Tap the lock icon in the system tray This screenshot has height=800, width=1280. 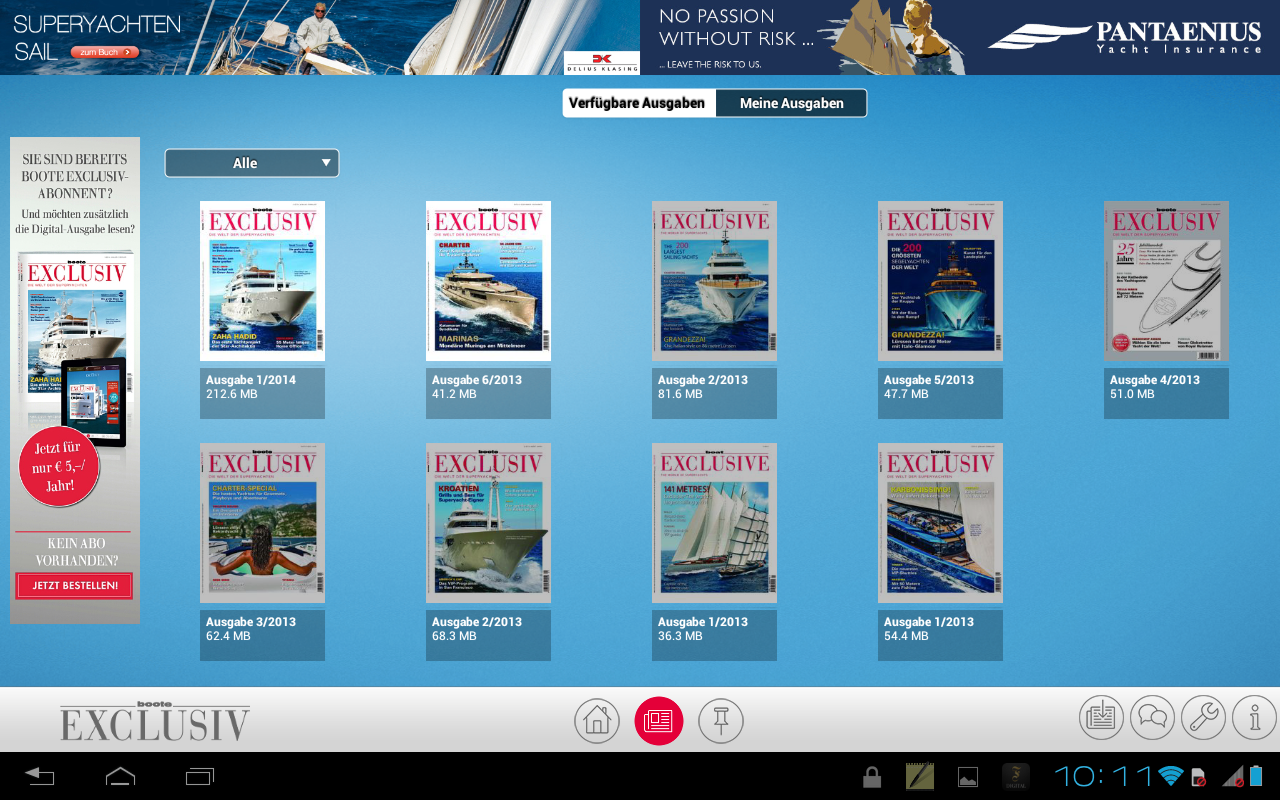[x=872, y=777]
